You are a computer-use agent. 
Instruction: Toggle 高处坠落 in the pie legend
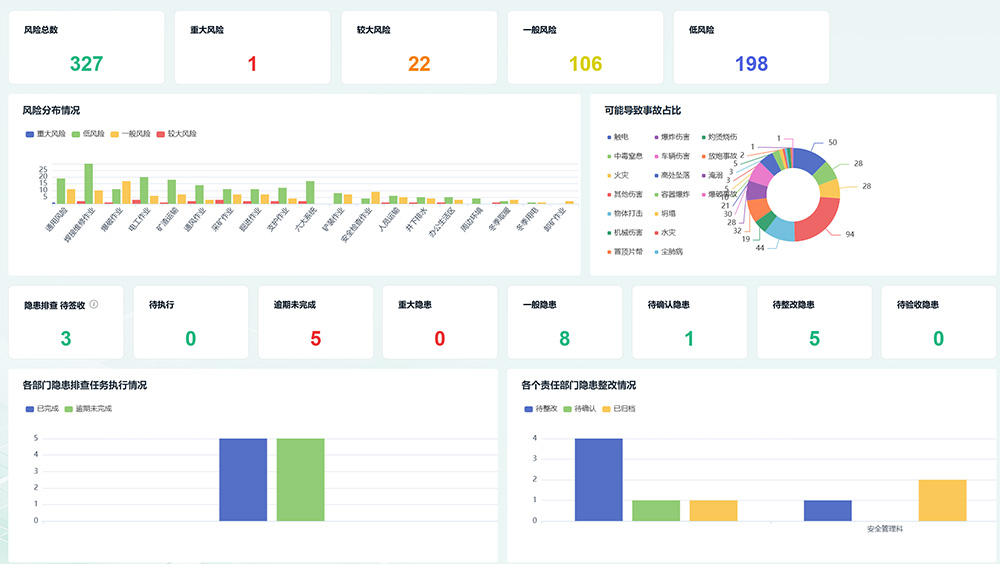[x=672, y=175]
